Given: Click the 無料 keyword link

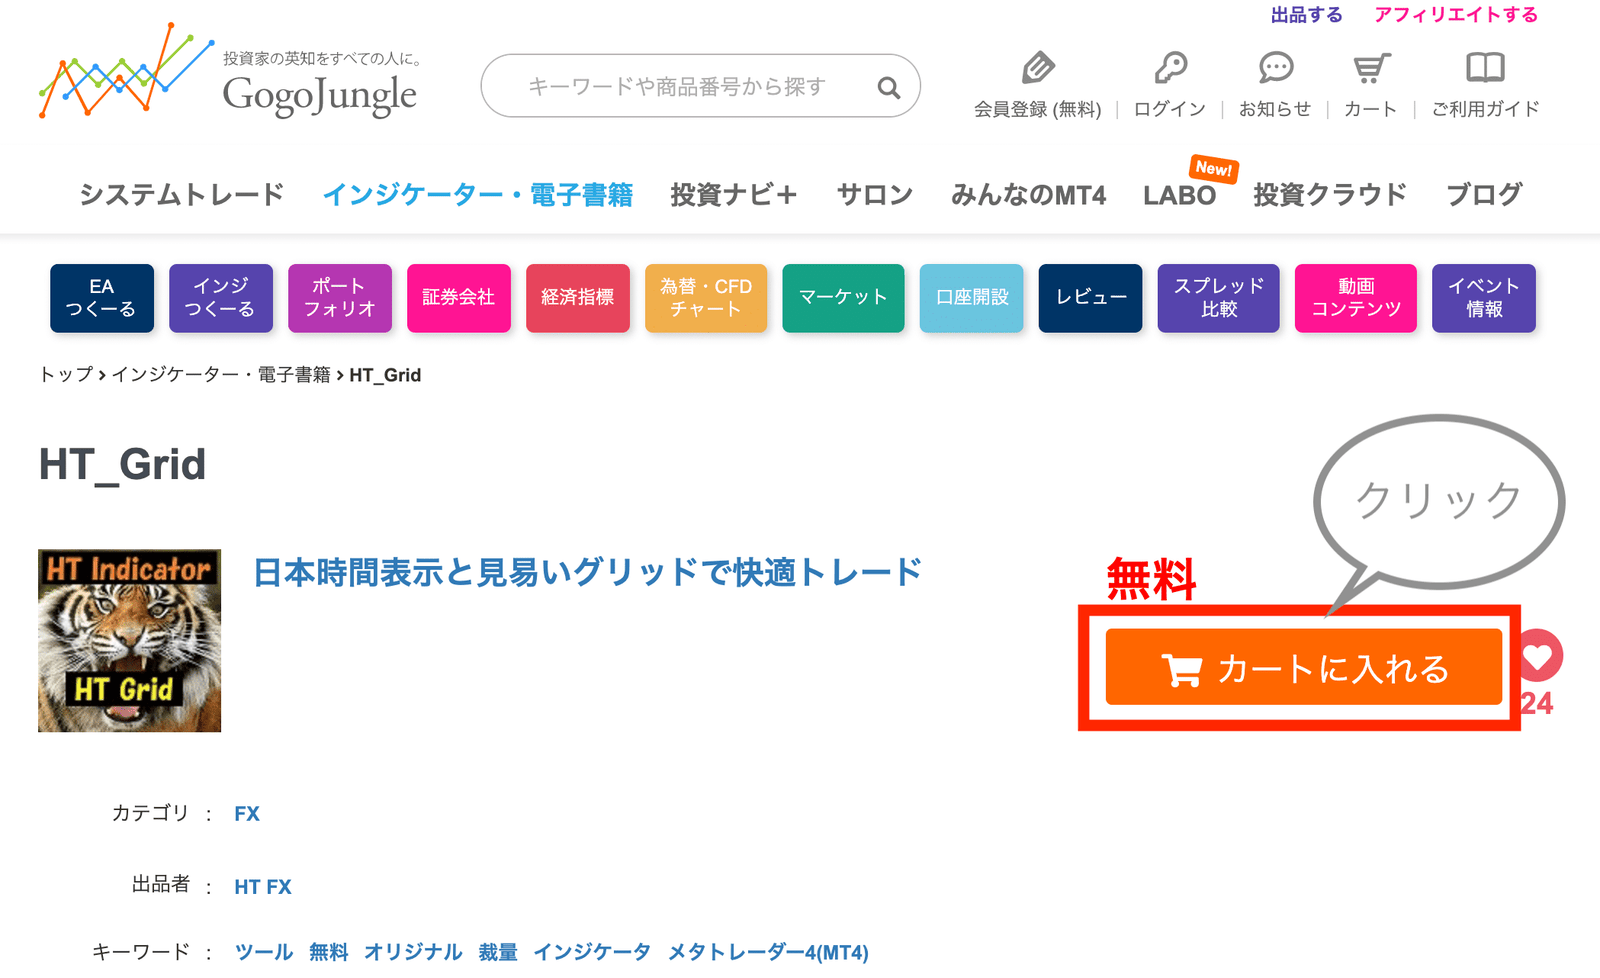Looking at the screenshot, I should pyautogui.click(x=329, y=952).
